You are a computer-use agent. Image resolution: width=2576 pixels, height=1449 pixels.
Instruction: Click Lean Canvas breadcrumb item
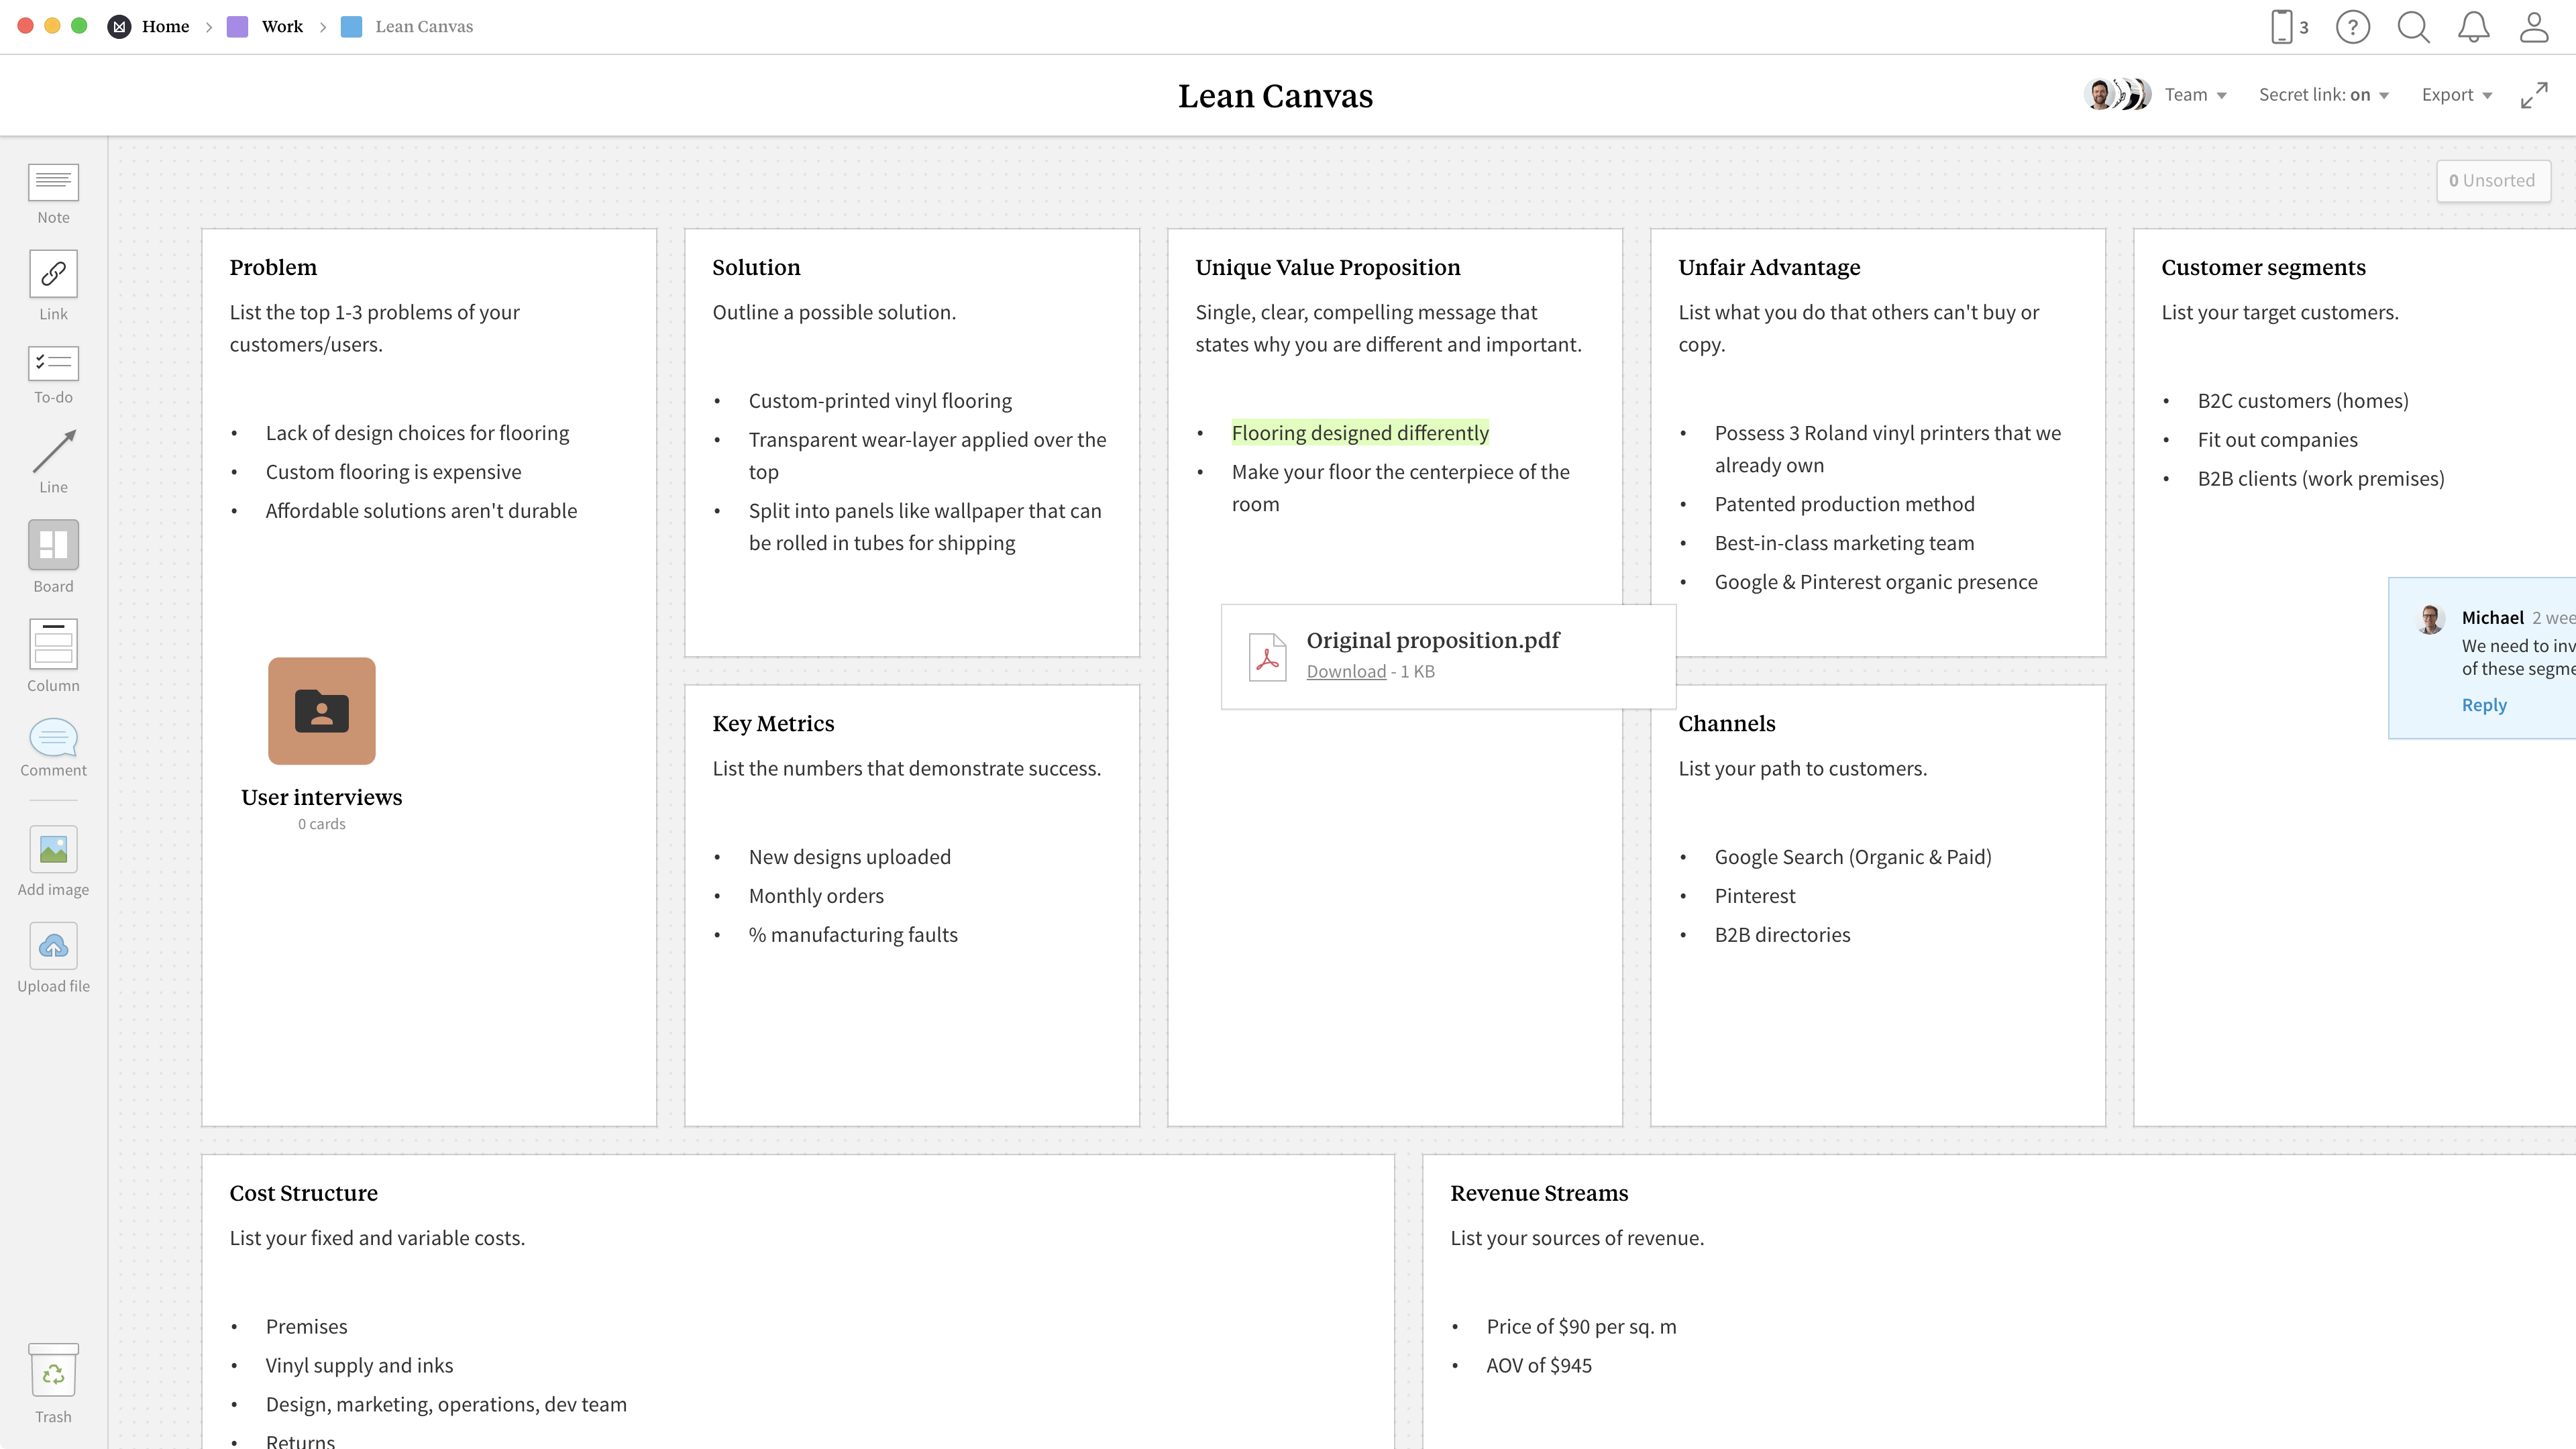pyautogui.click(x=424, y=27)
